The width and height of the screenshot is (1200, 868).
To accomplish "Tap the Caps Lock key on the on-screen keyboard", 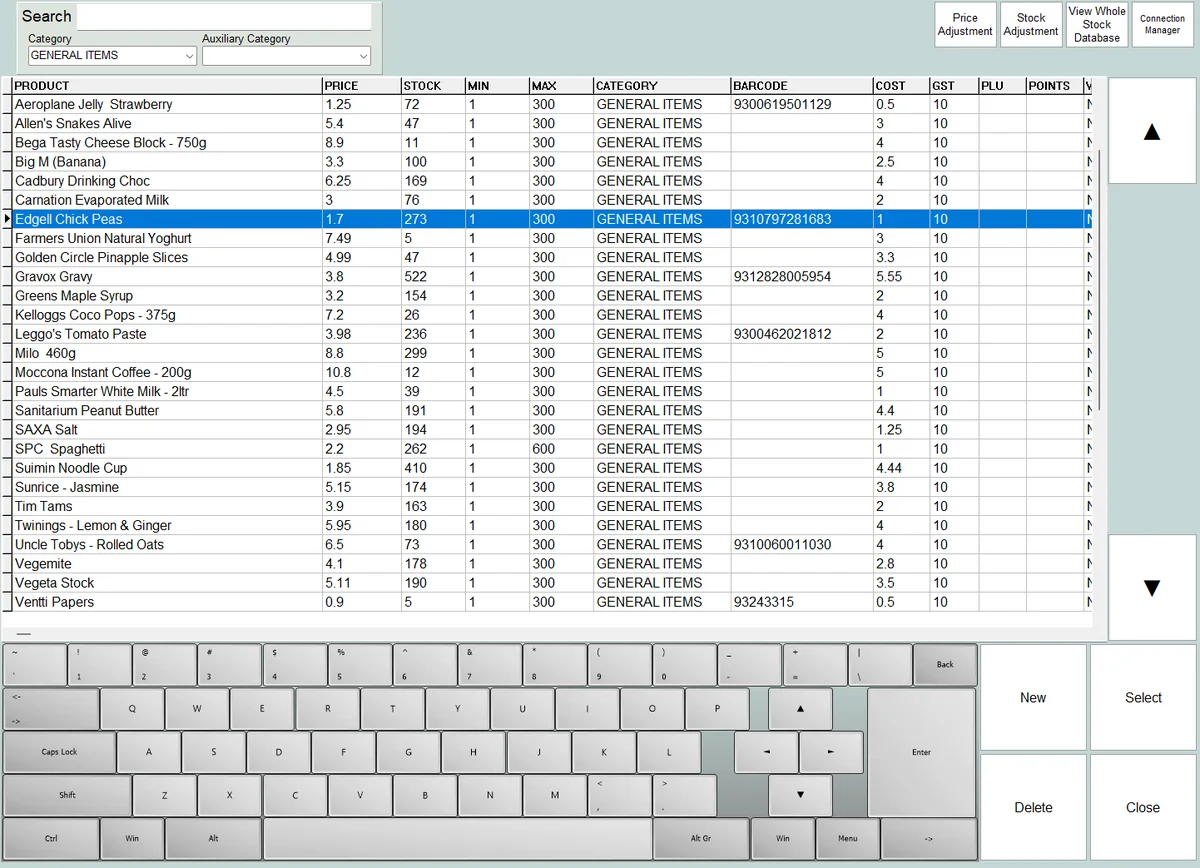I will coord(59,752).
